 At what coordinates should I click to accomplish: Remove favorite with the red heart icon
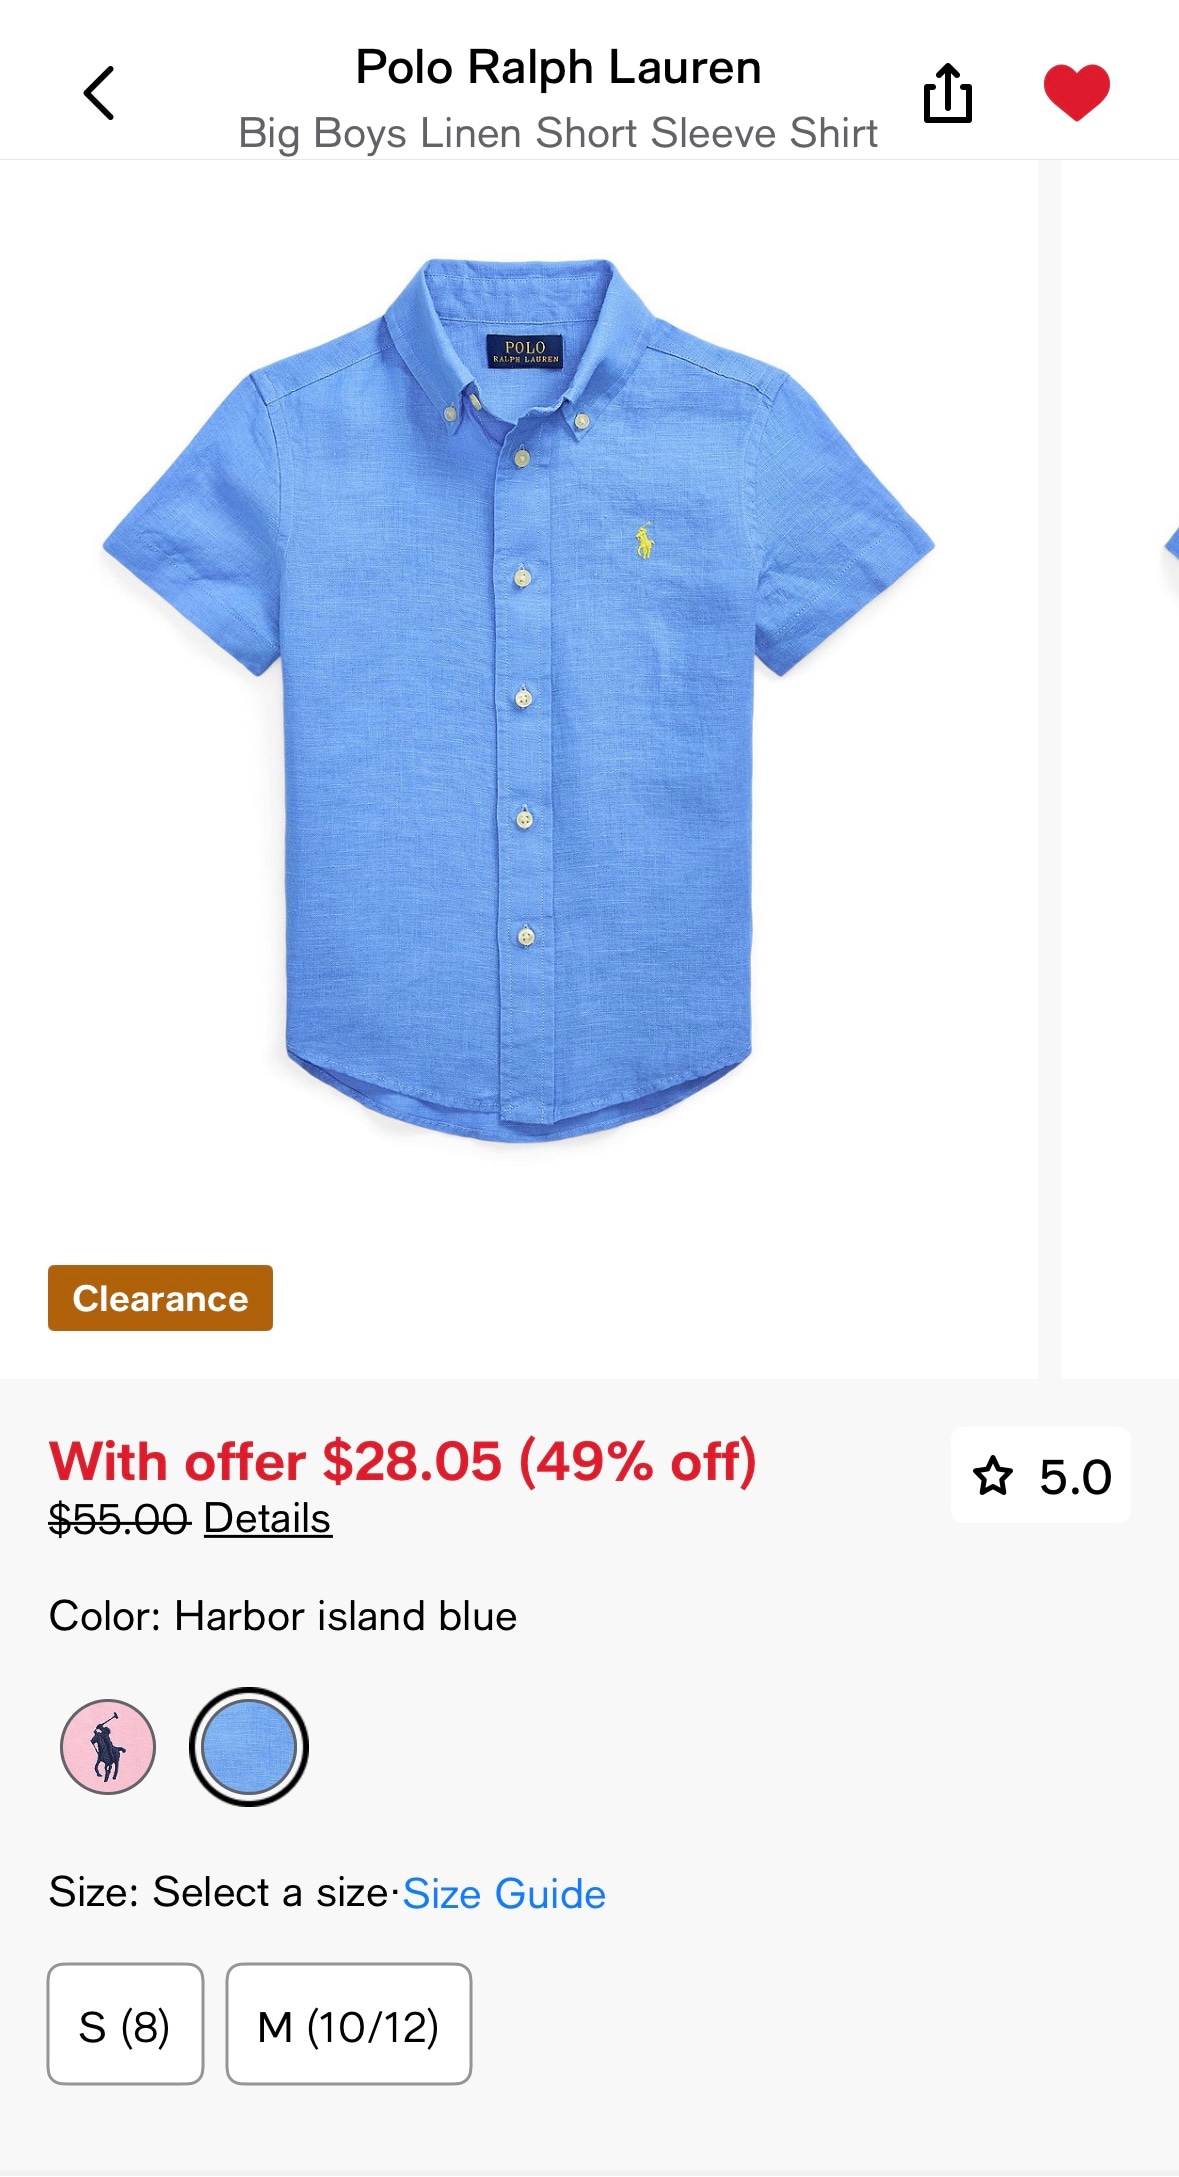[1076, 92]
